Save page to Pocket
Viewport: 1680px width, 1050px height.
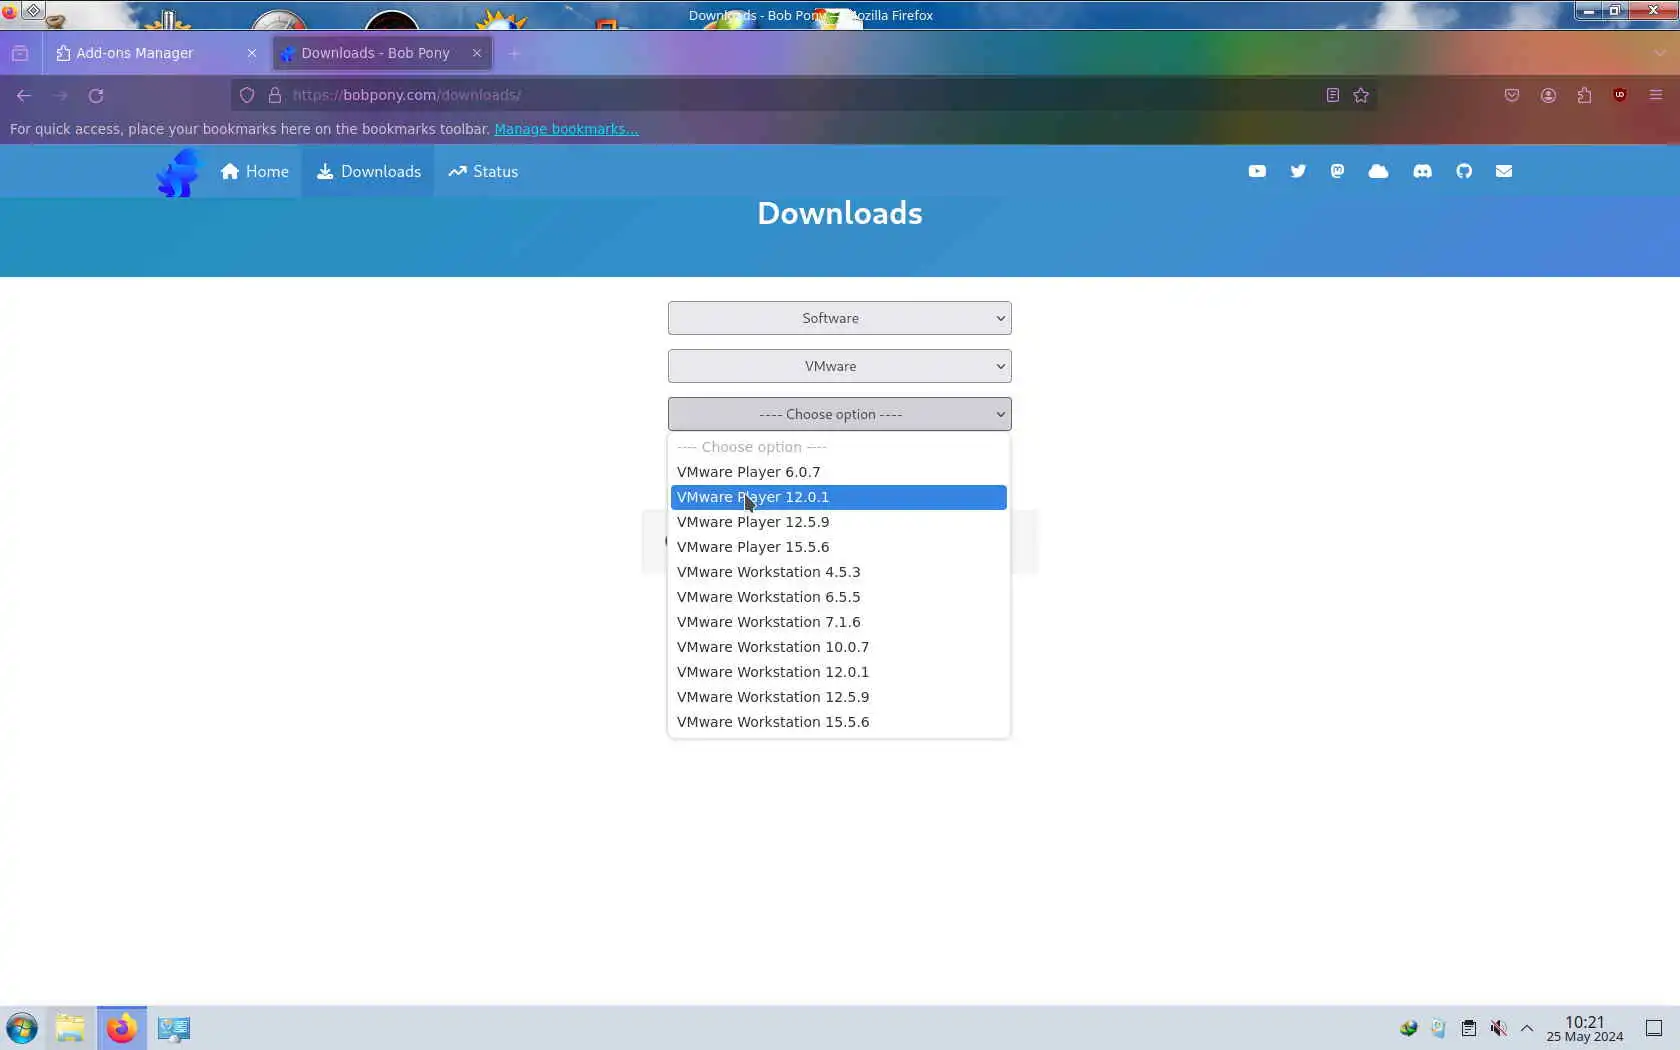[1512, 95]
